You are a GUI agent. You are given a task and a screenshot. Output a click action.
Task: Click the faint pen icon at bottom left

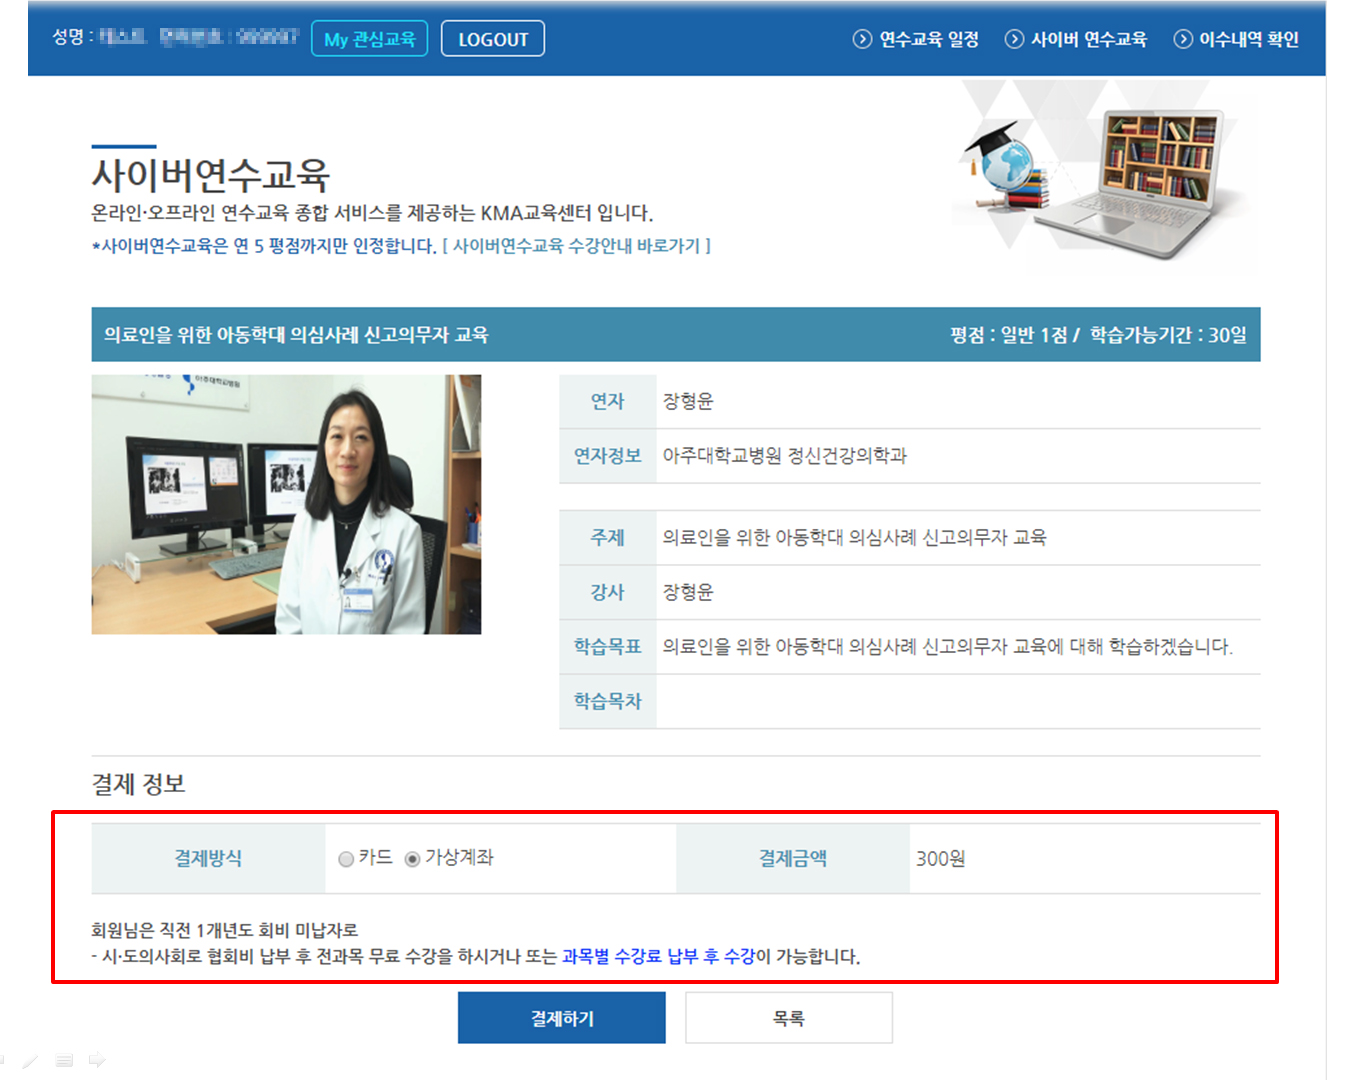click(x=31, y=1061)
